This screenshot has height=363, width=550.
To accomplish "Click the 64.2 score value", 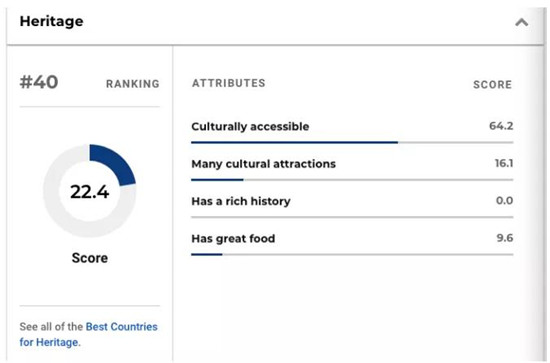I will pos(501,126).
